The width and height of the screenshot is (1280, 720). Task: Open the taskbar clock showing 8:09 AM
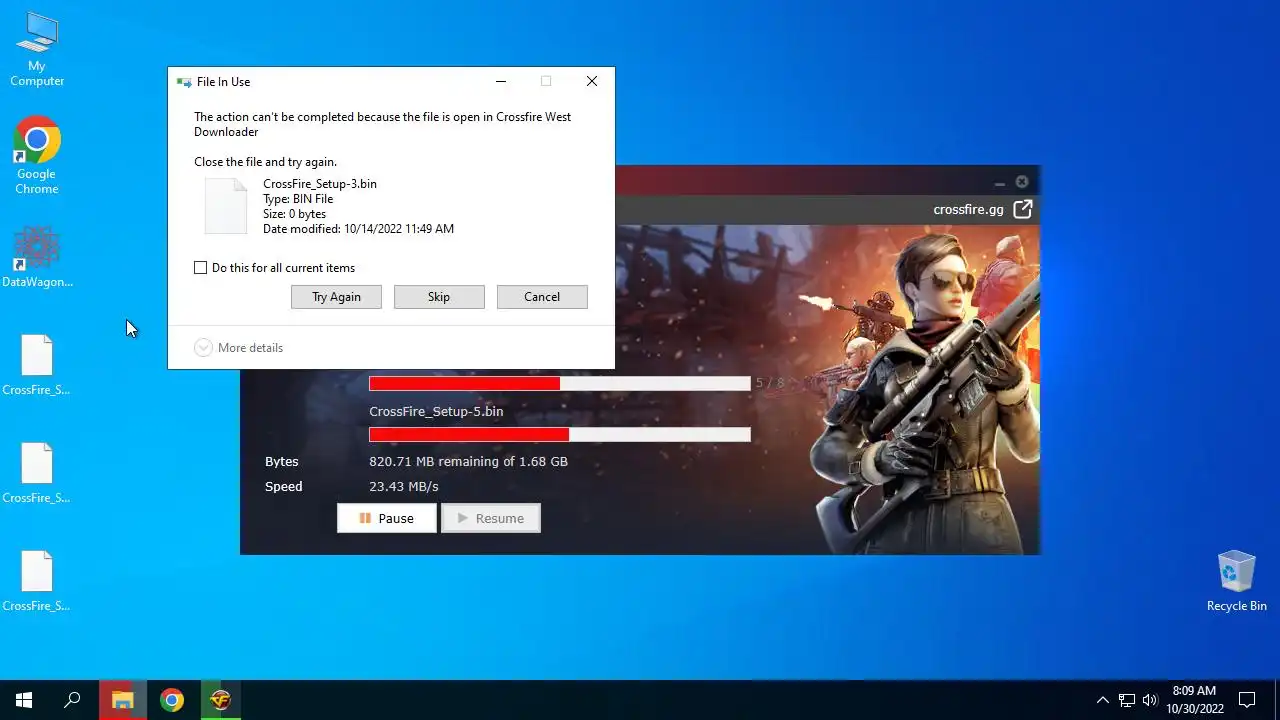pos(1194,700)
